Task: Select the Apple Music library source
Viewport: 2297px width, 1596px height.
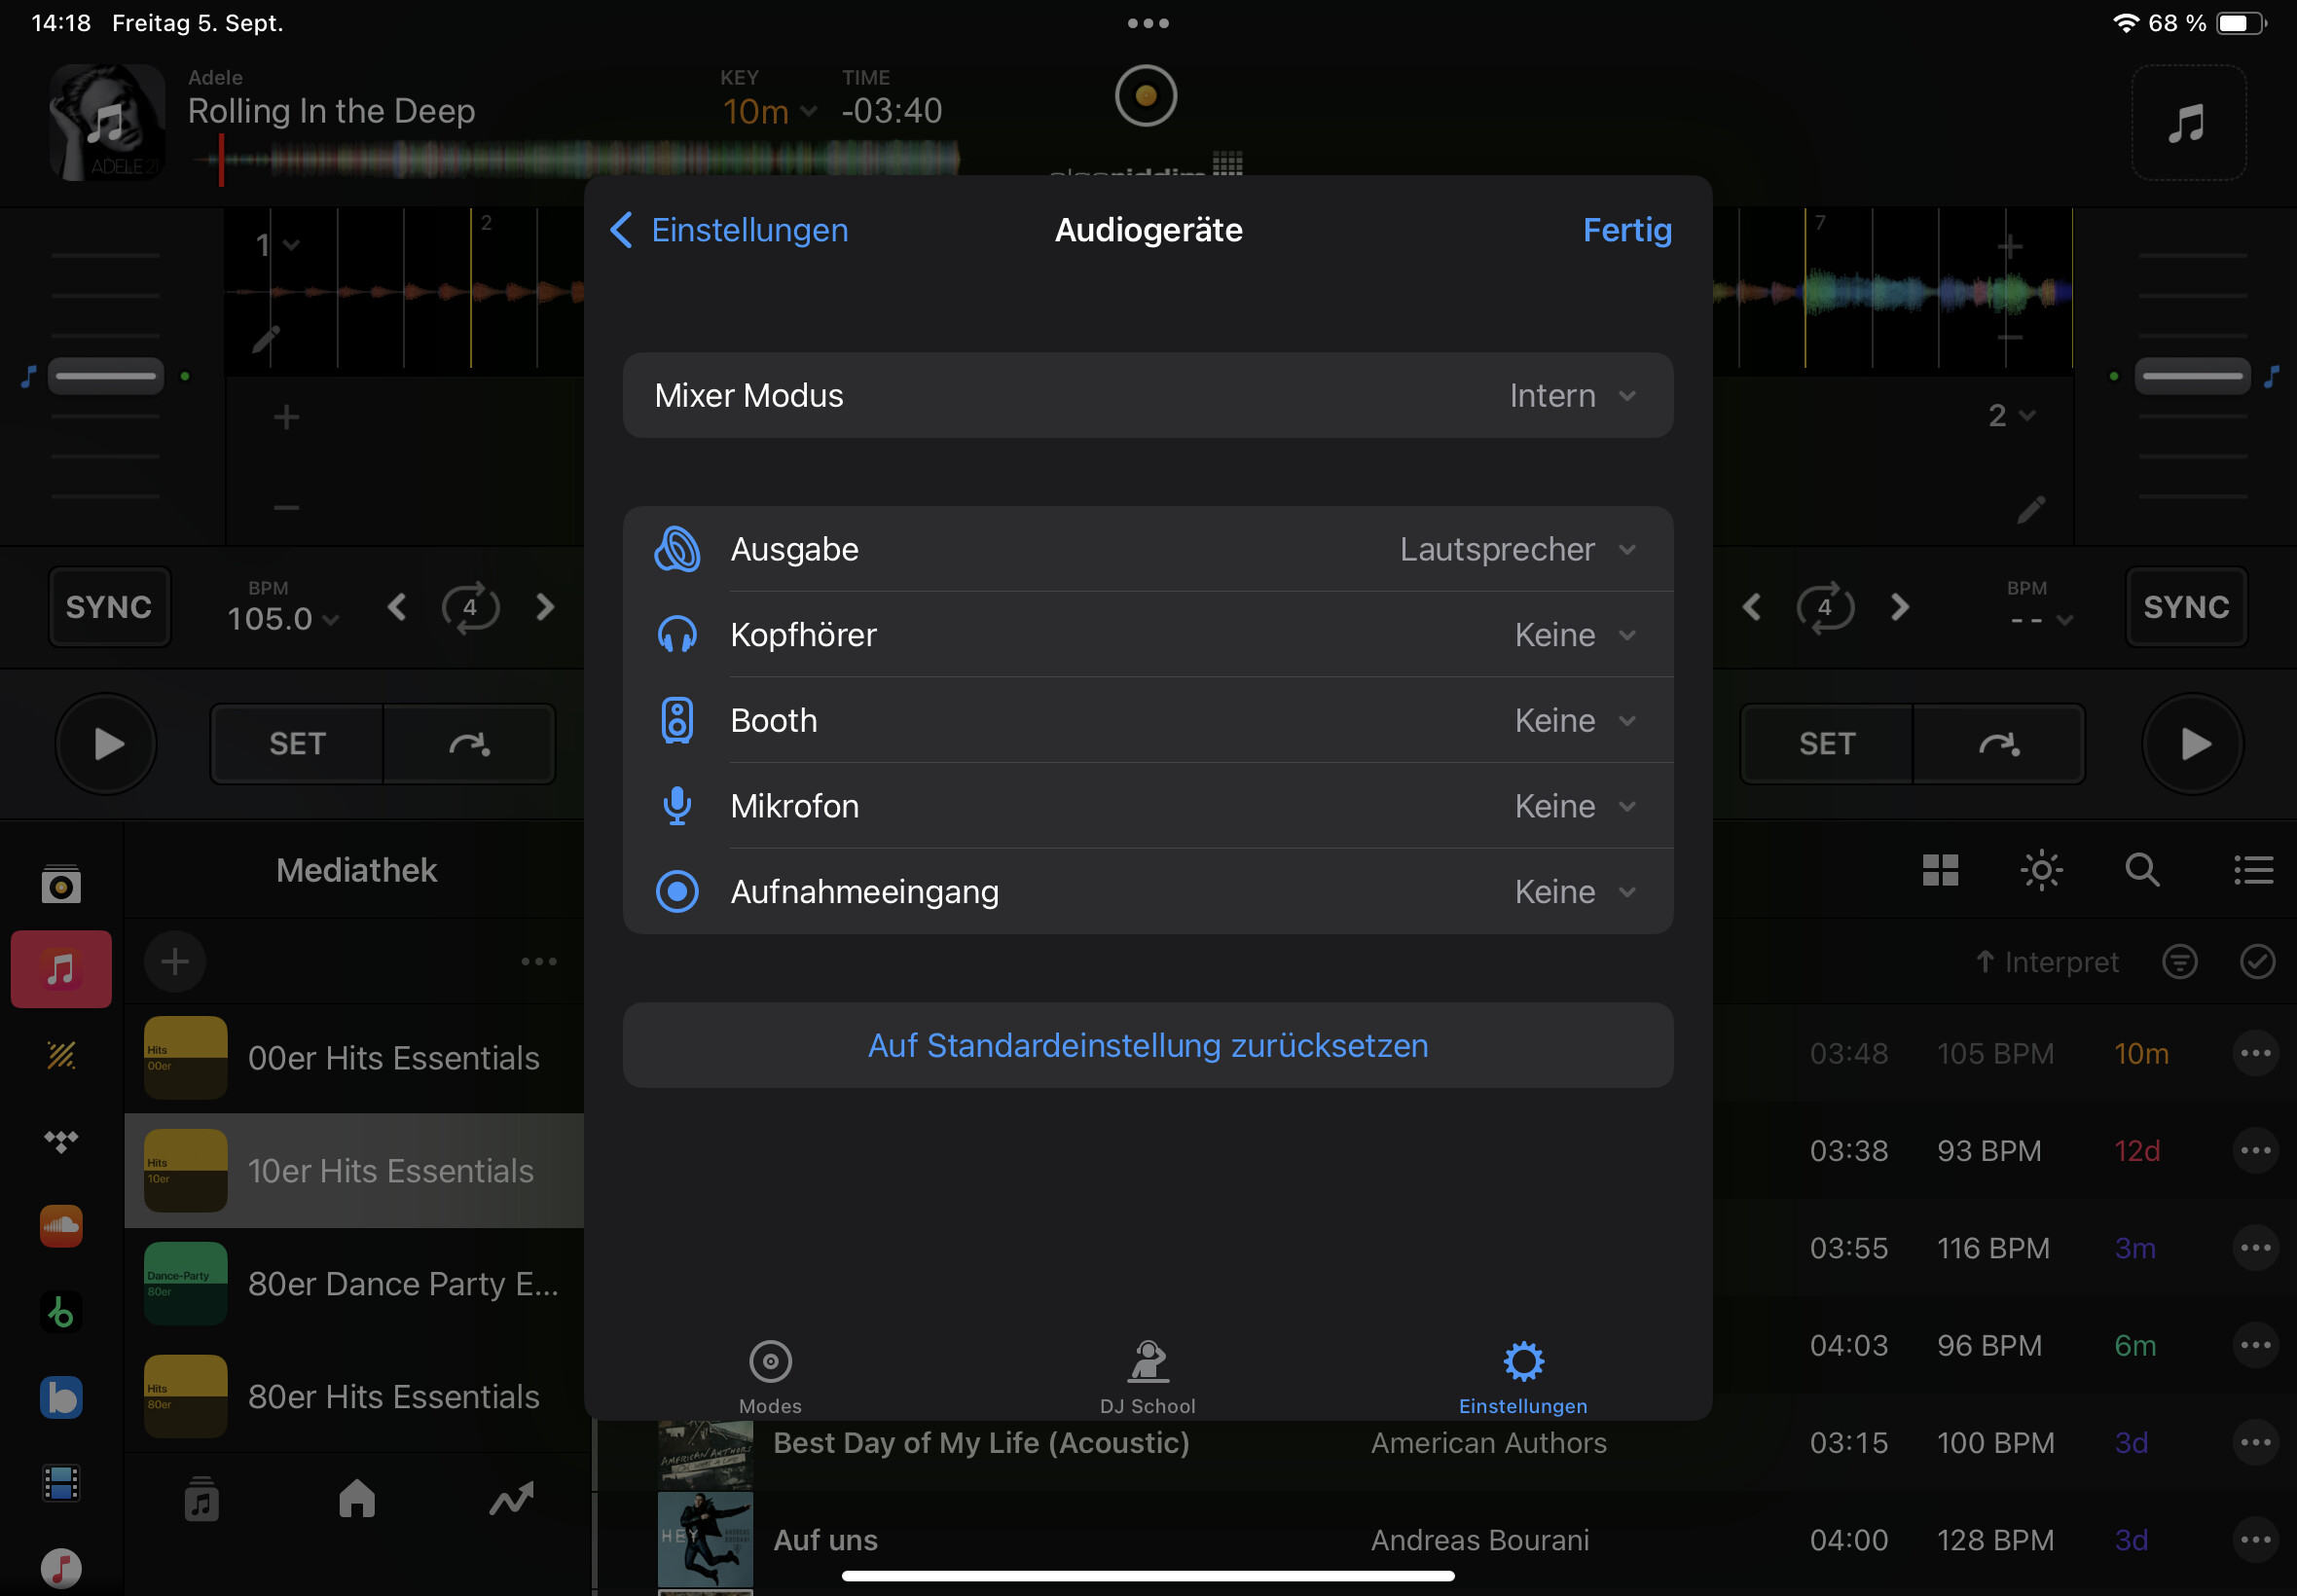Action: point(61,969)
